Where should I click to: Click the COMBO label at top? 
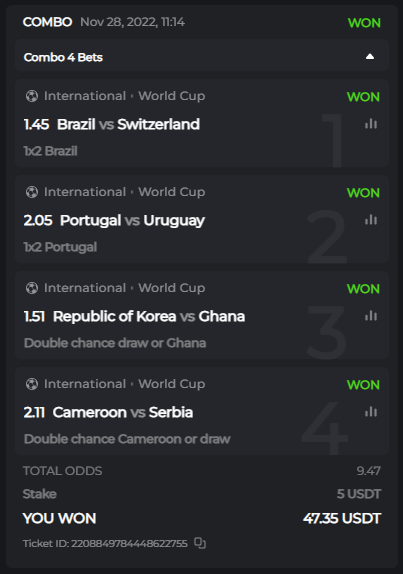click(x=47, y=22)
